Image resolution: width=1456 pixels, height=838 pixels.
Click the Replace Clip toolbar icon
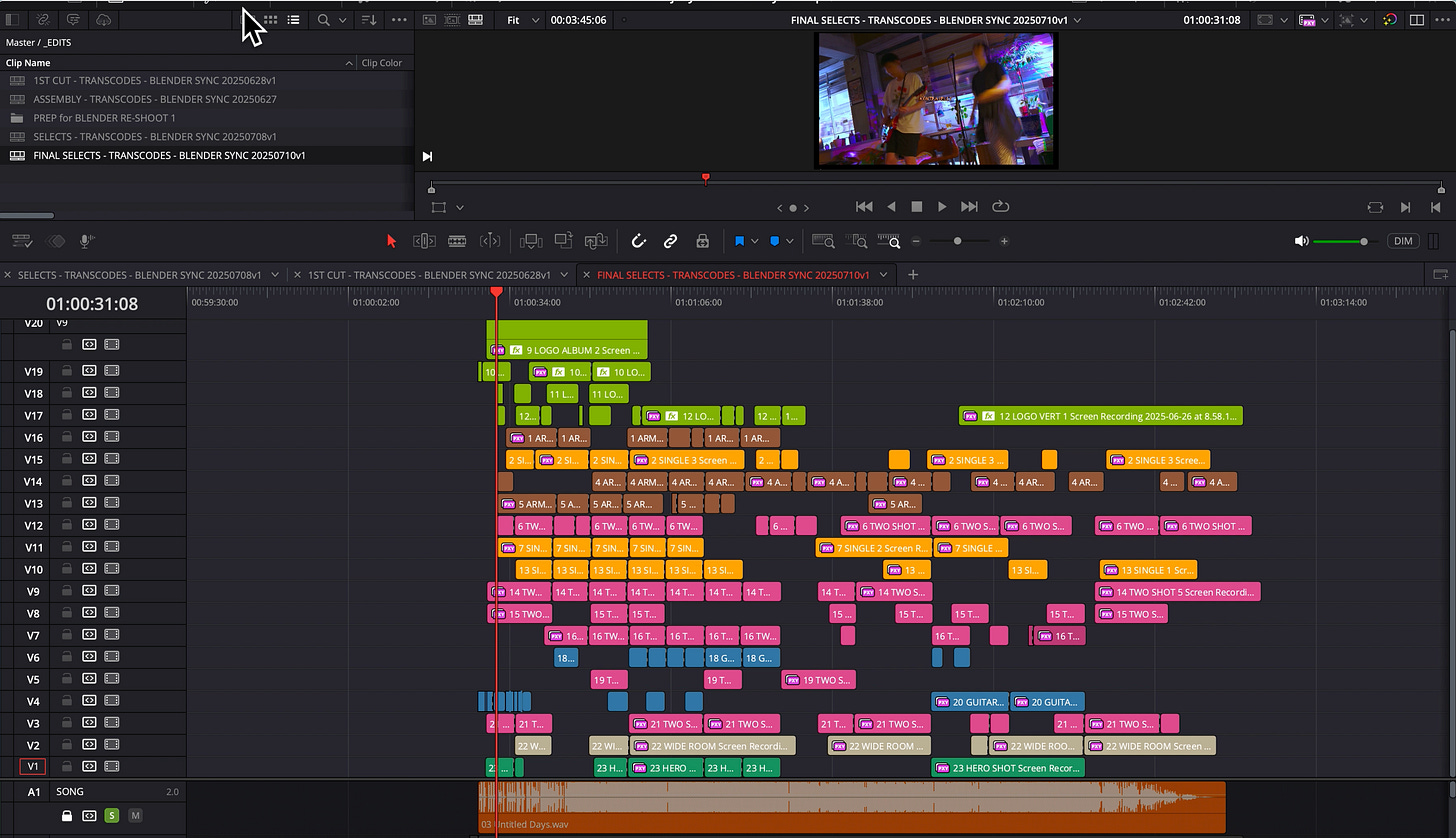596,241
